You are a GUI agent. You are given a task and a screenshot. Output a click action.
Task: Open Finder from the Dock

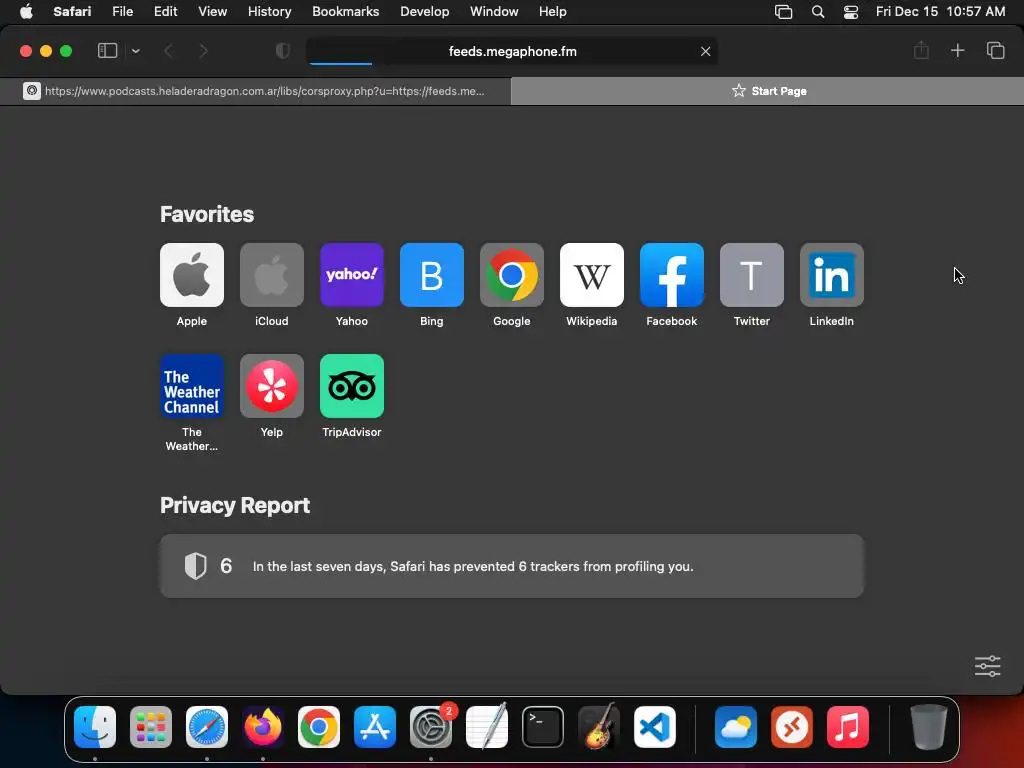point(95,727)
